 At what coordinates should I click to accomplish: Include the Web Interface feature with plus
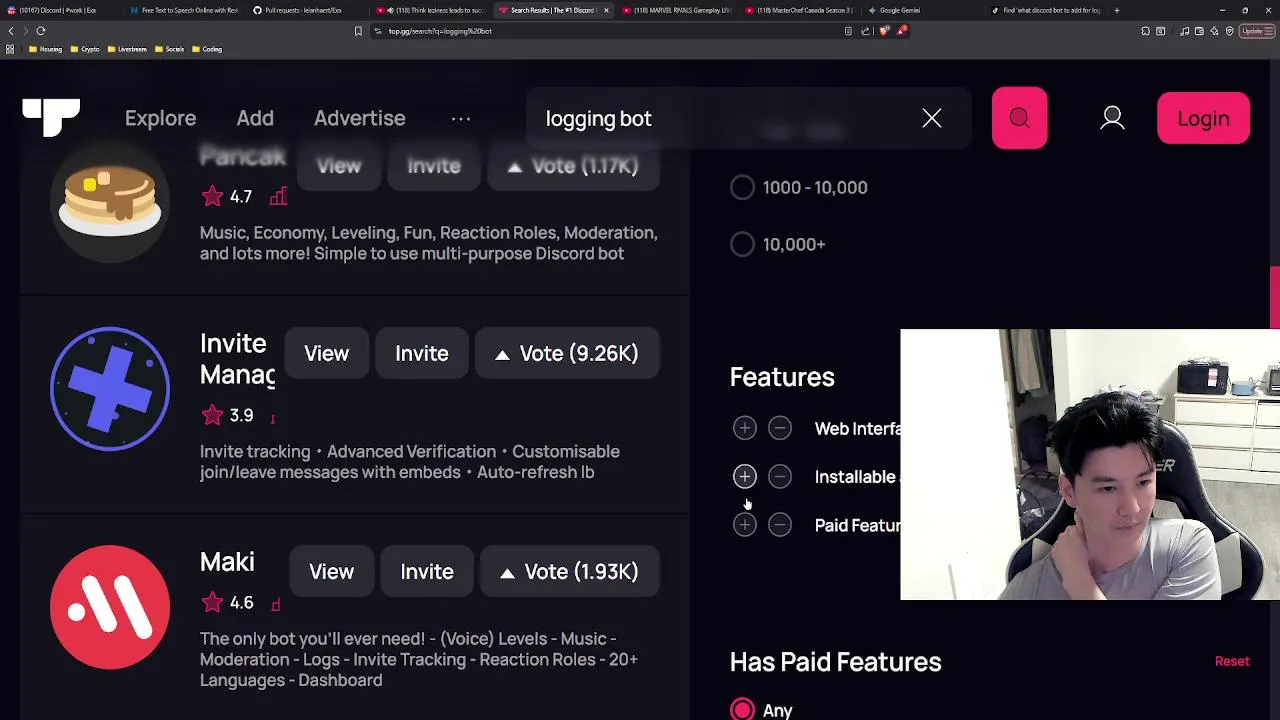point(744,428)
